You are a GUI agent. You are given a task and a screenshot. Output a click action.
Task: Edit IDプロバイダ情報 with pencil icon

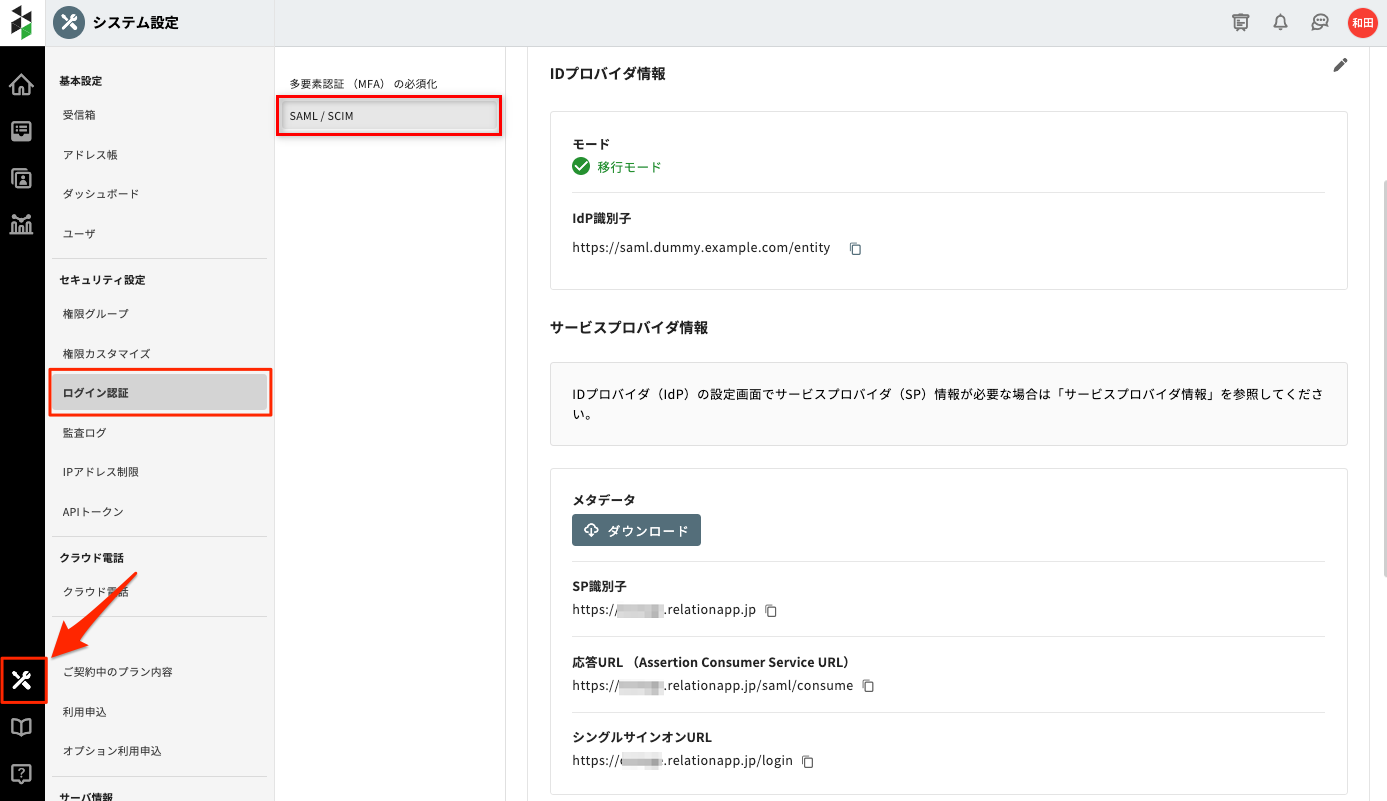tap(1340, 65)
